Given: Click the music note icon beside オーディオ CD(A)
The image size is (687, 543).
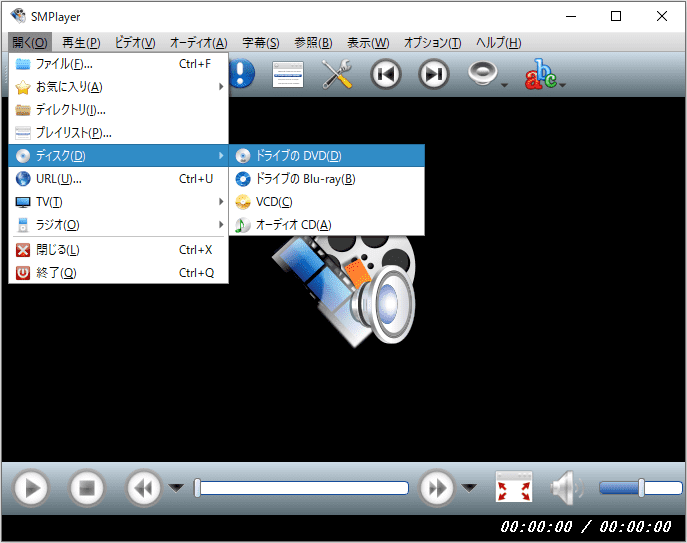Looking at the screenshot, I should pyautogui.click(x=242, y=225).
